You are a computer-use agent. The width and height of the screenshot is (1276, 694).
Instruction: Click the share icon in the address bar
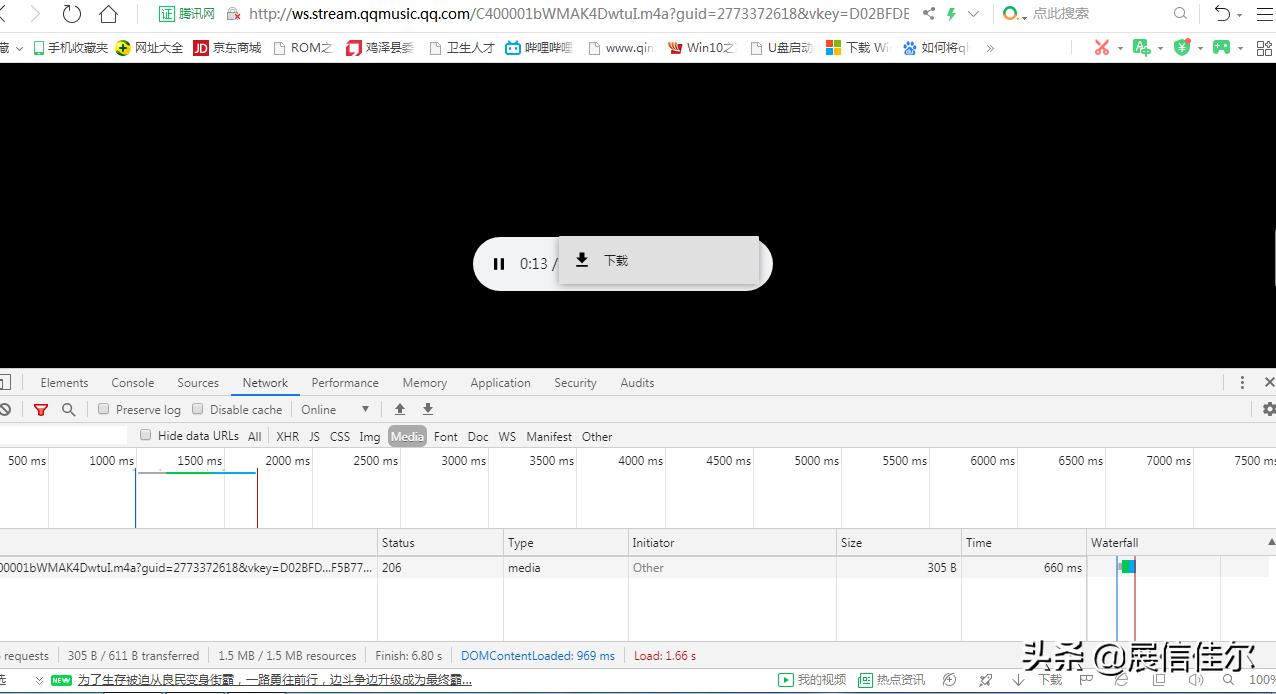point(929,14)
